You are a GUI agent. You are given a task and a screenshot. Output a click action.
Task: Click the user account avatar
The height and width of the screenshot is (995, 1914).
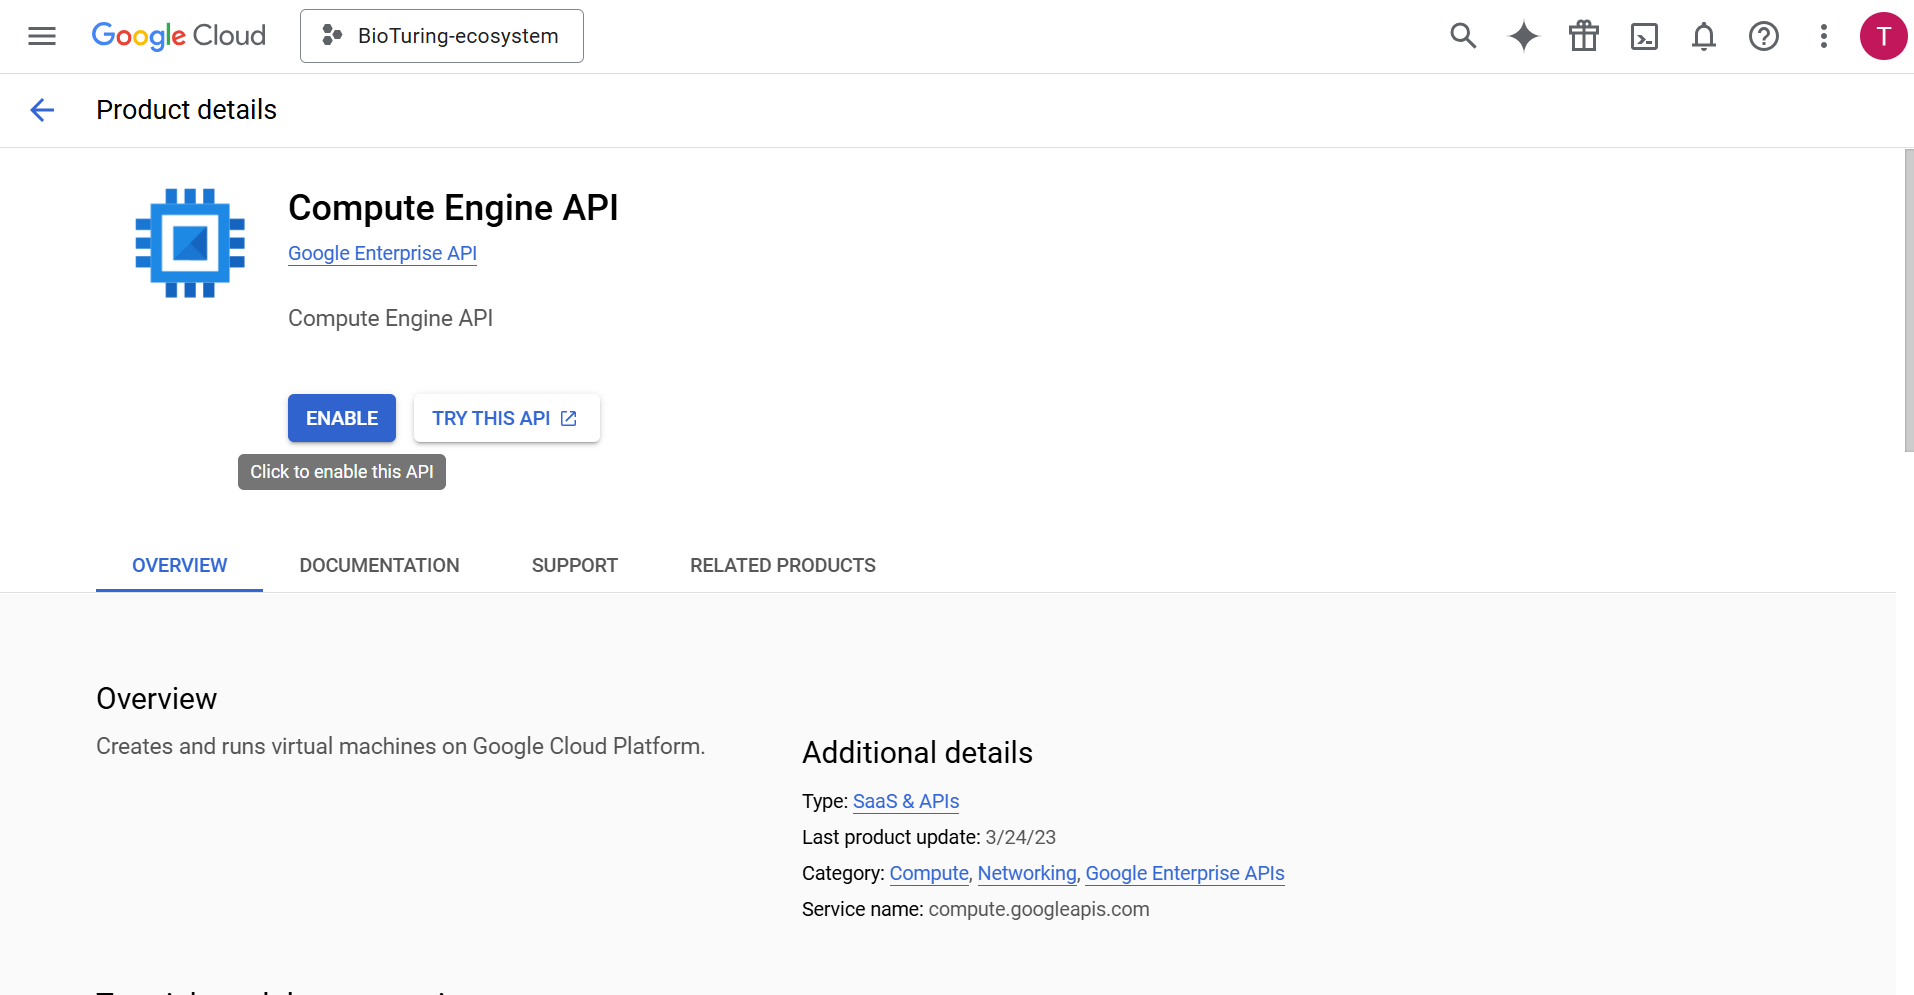click(x=1883, y=36)
